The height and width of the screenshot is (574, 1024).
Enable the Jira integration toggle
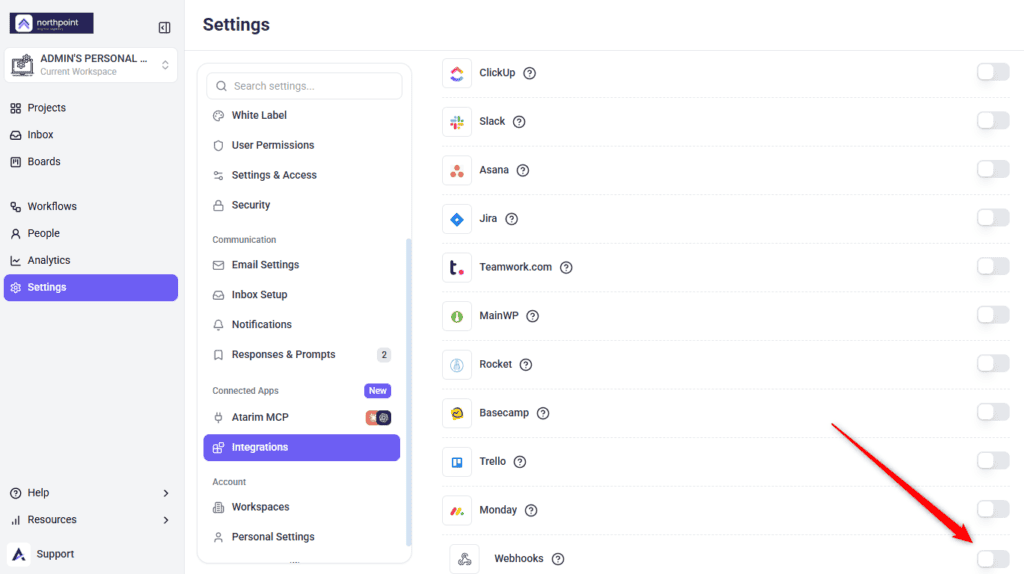click(x=993, y=217)
